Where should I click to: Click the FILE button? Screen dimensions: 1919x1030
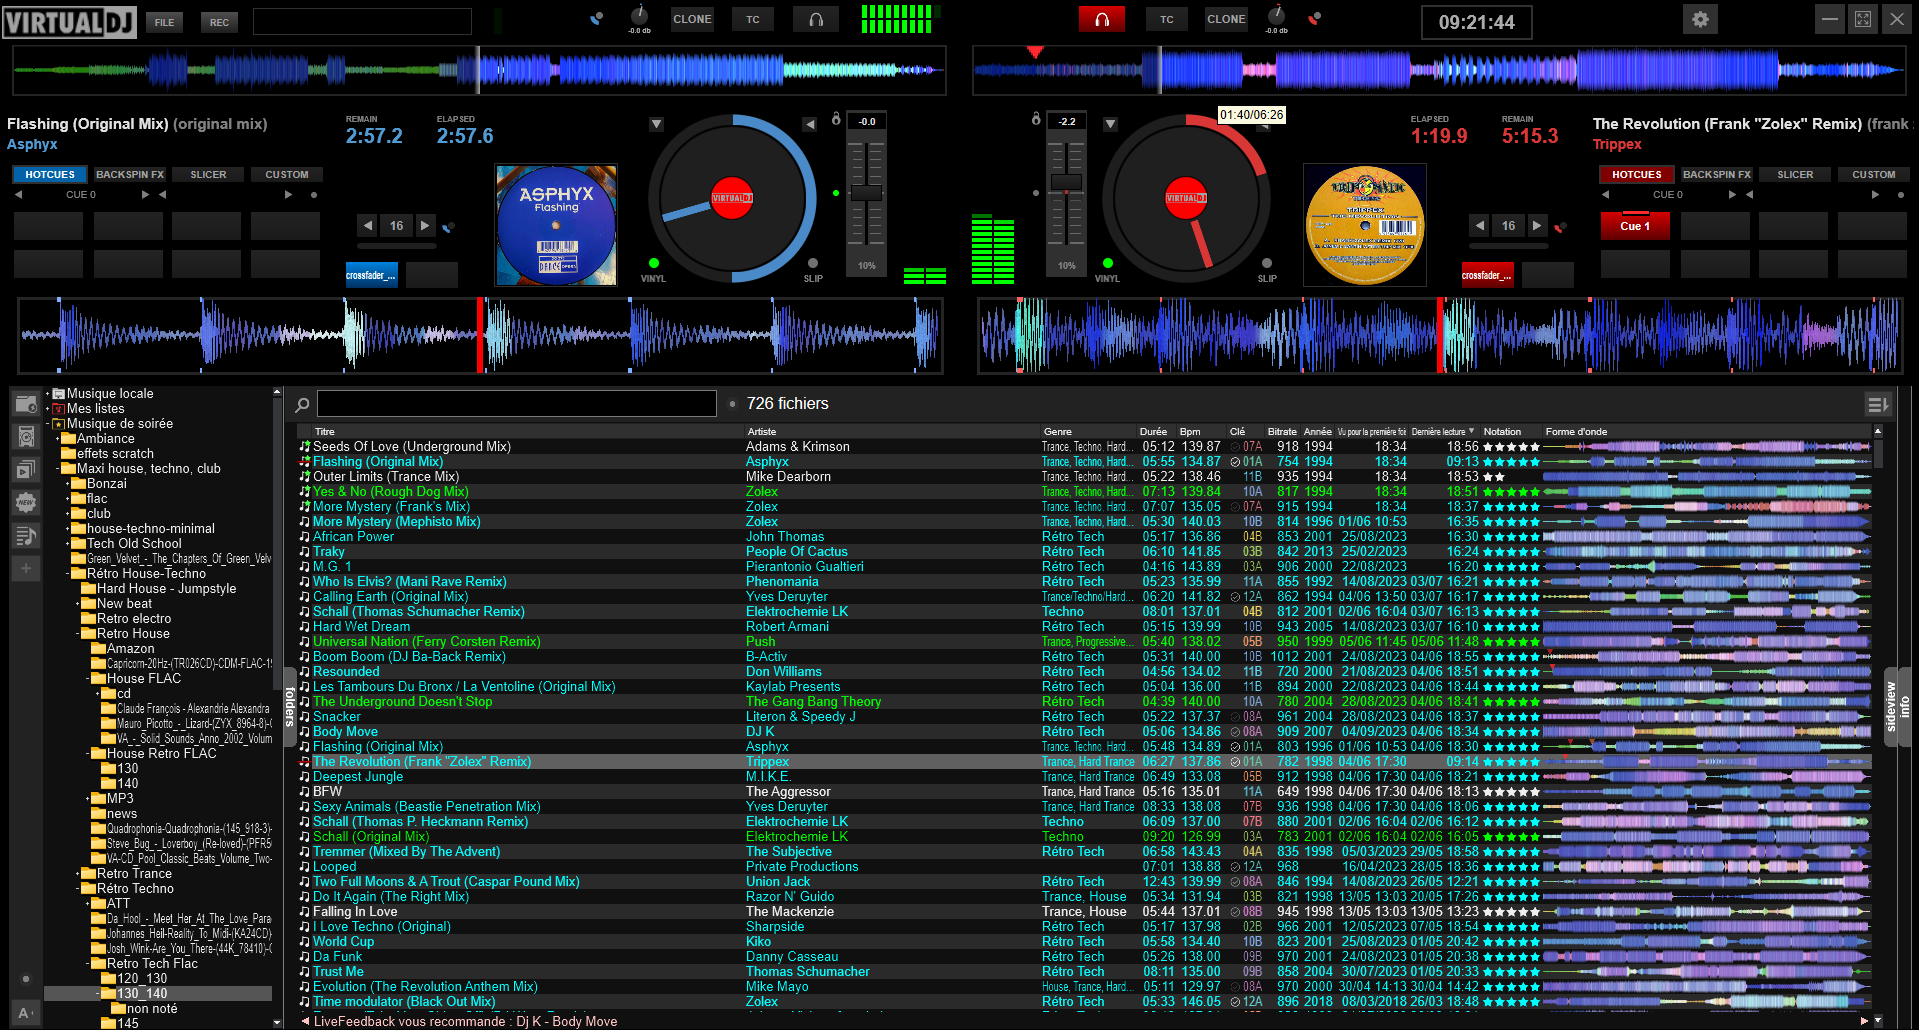(x=164, y=22)
